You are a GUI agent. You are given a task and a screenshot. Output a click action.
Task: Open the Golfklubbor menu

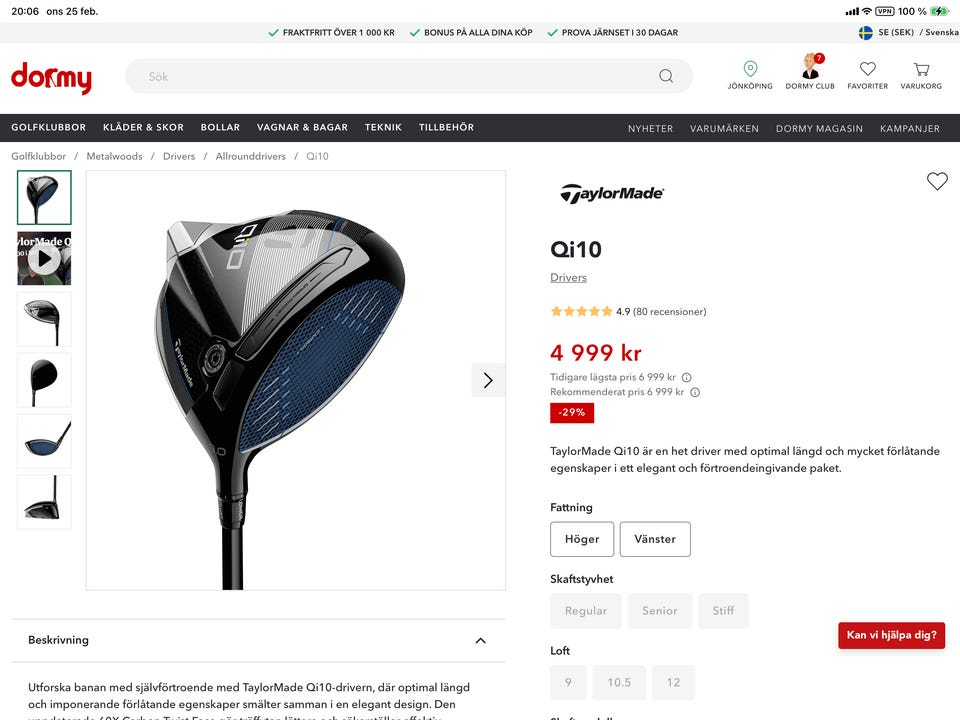[48, 127]
